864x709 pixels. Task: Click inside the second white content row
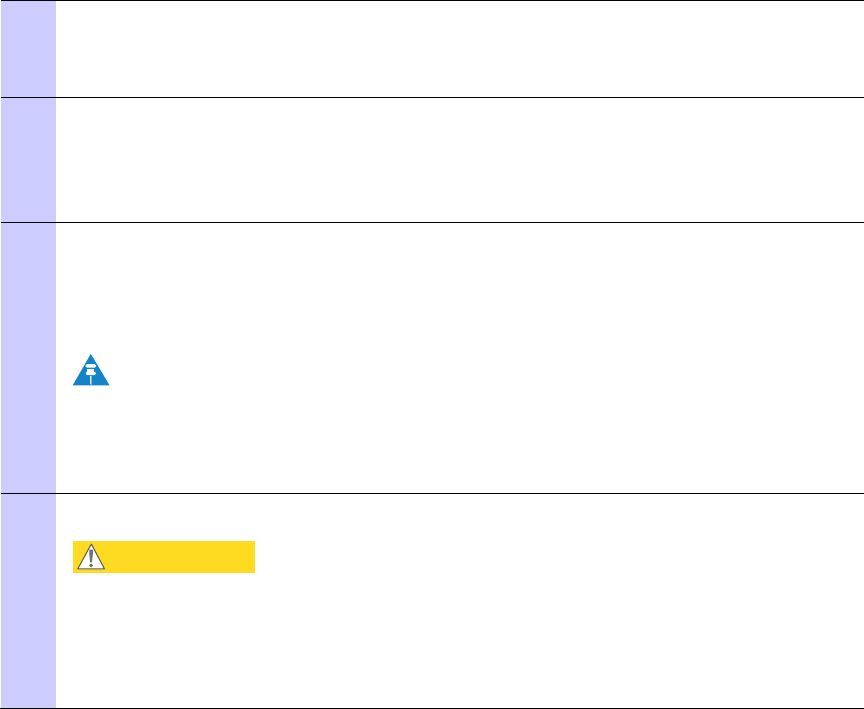pyautogui.click(x=460, y=160)
